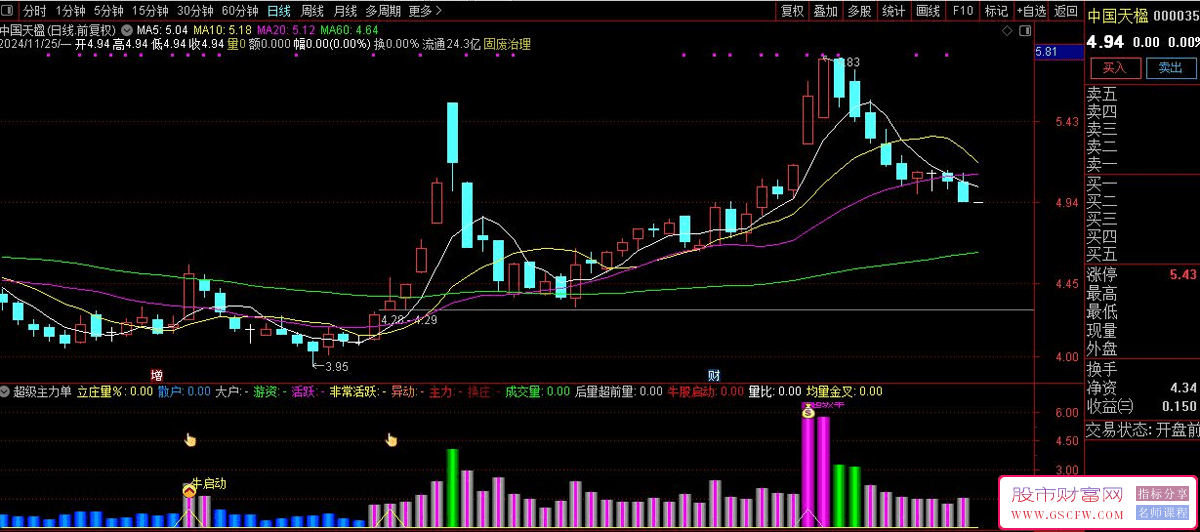1200x532 pixels.
Task: Click the 卖一 order book row
Action: coord(1142,164)
